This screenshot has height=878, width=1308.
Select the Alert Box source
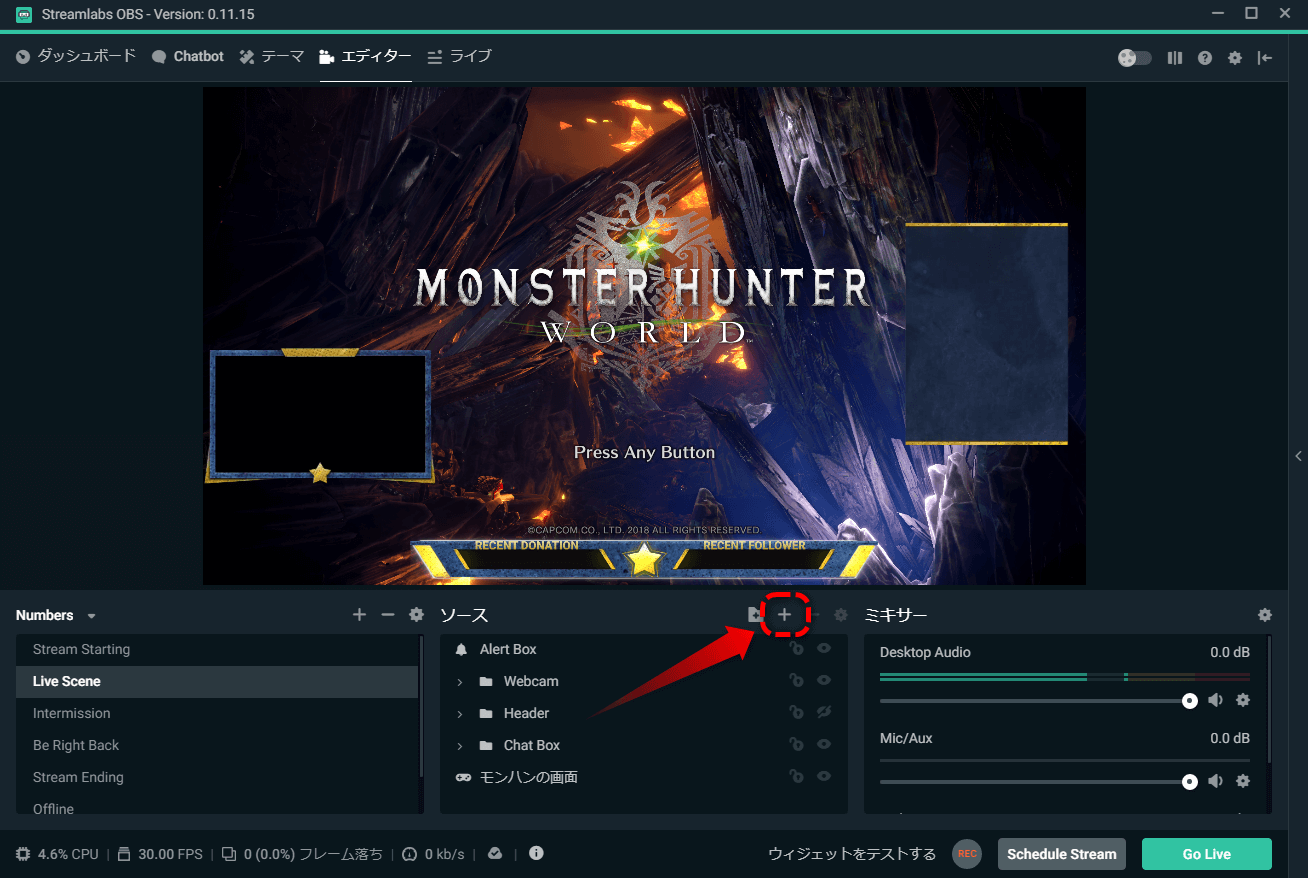[644, 649]
